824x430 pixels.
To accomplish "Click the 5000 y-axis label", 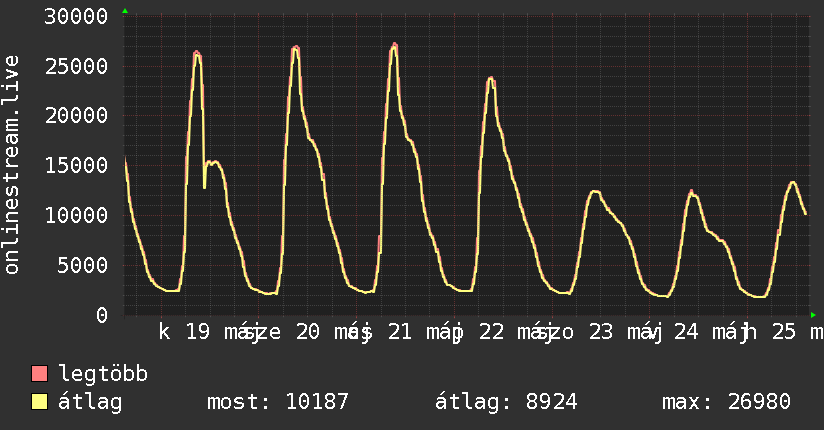I will pyautogui.click(x=83, y=265).
